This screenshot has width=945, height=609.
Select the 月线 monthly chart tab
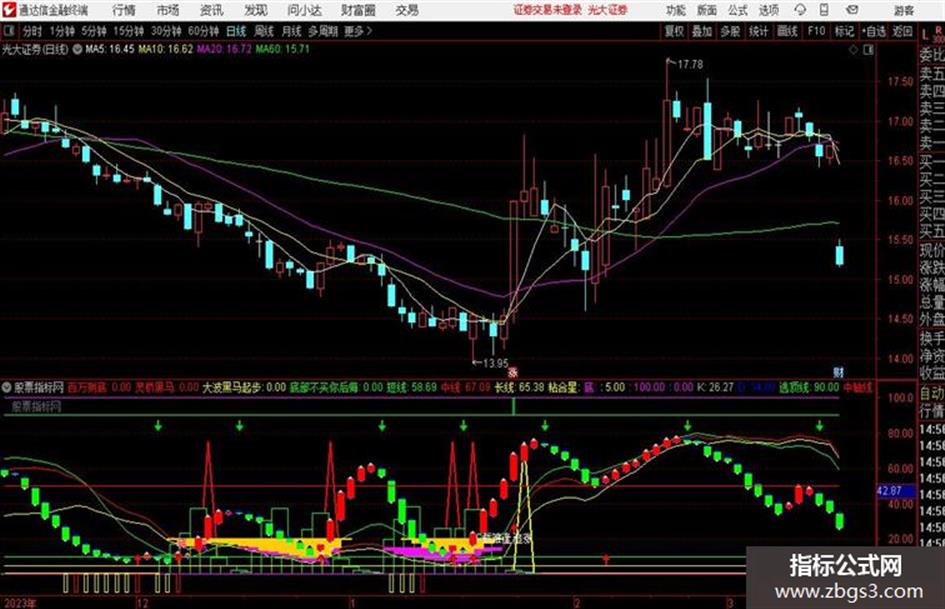[291, 31]
